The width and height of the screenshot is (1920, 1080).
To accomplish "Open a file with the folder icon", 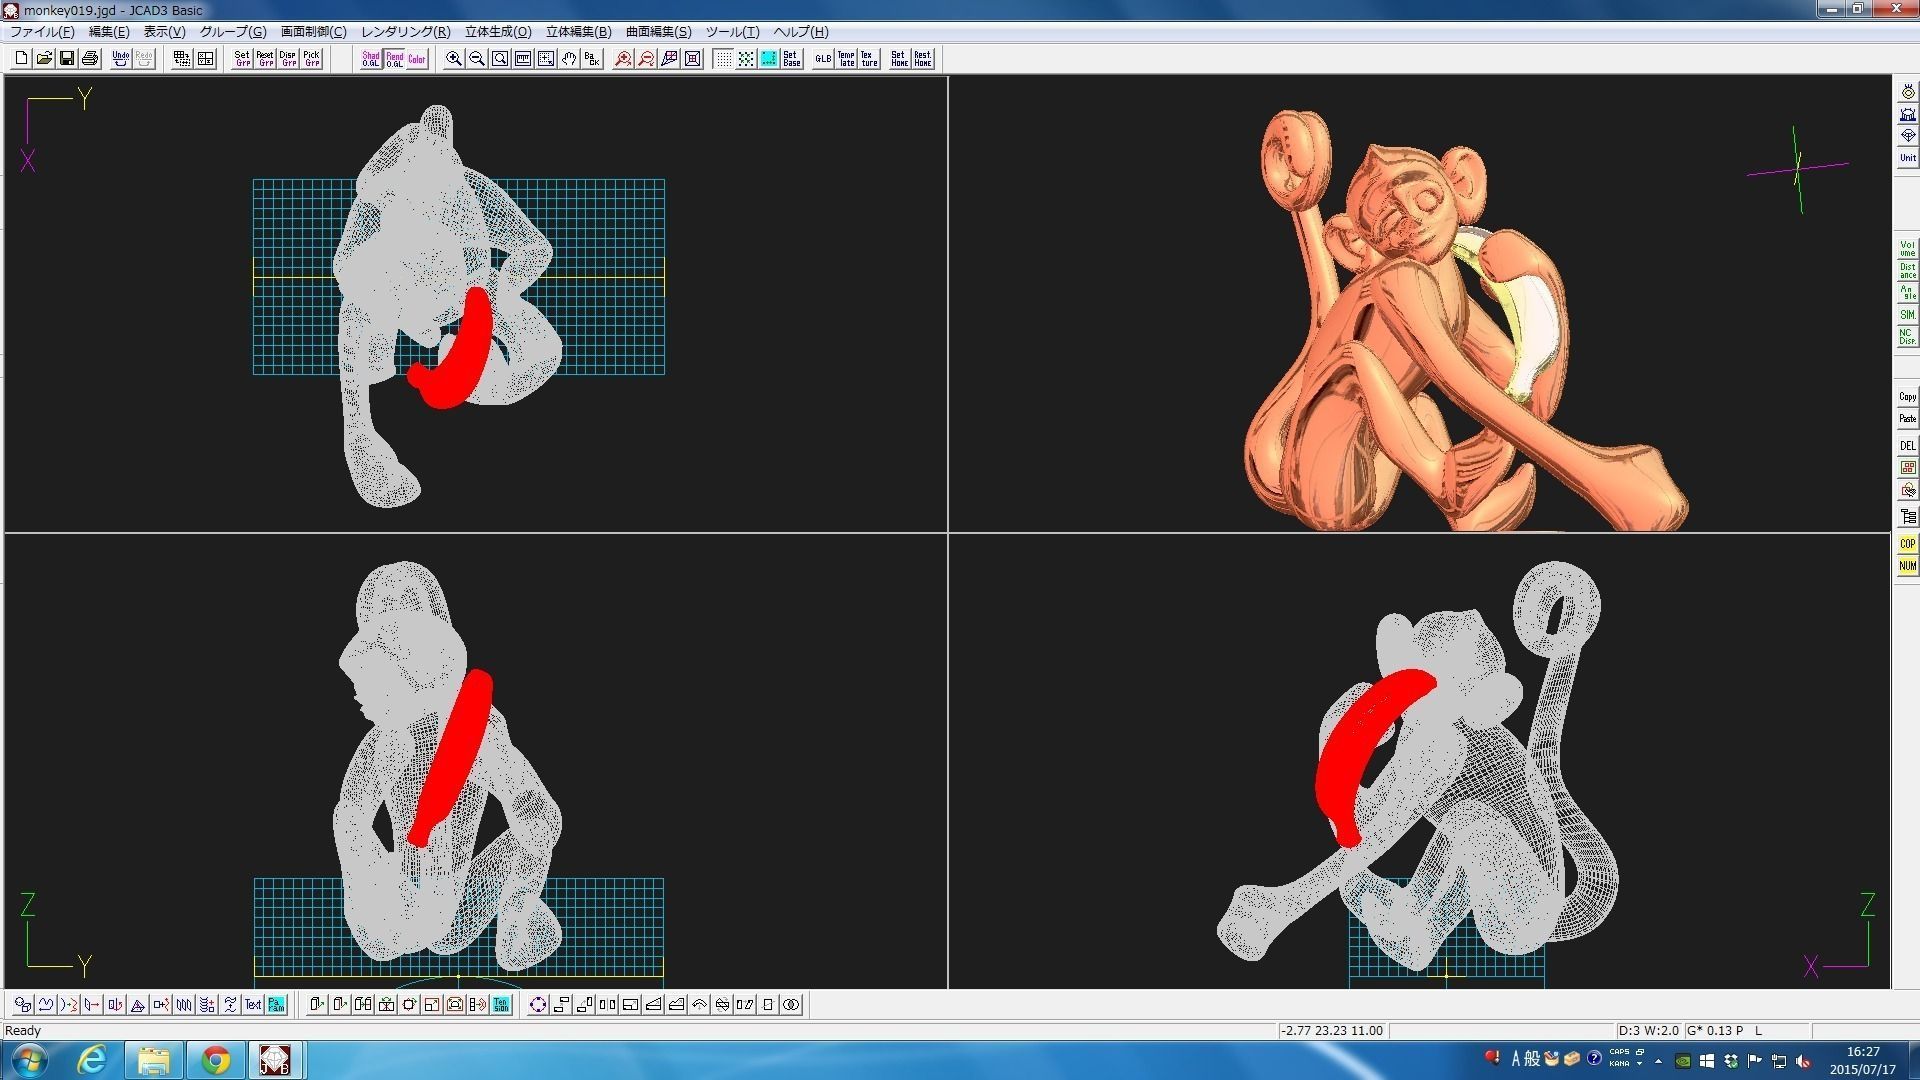I will point(44,59).
